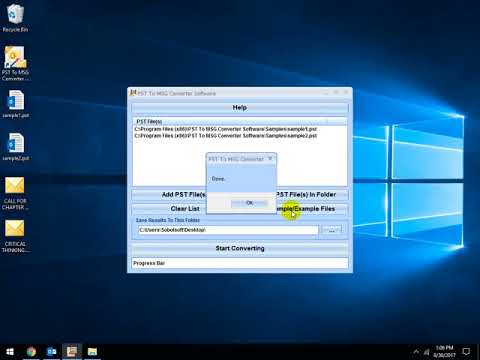Screen dimensions: 480x360
Task: Select the CRITICAL THINKING message icon
Action: click(x=15, y=236)
